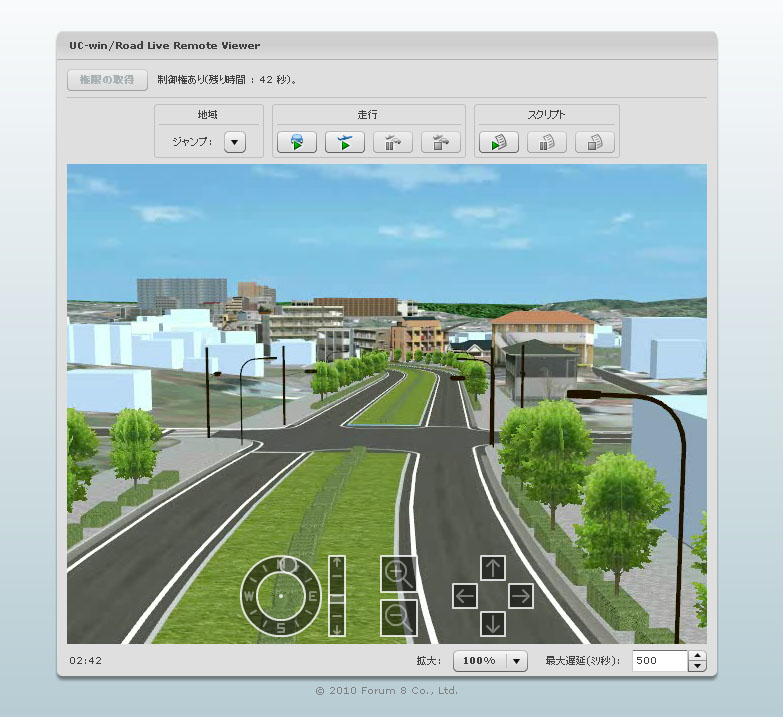Open the 拡大 100% zoom dropdown
This screenshot has width=783, height=717.
point(490,661)
